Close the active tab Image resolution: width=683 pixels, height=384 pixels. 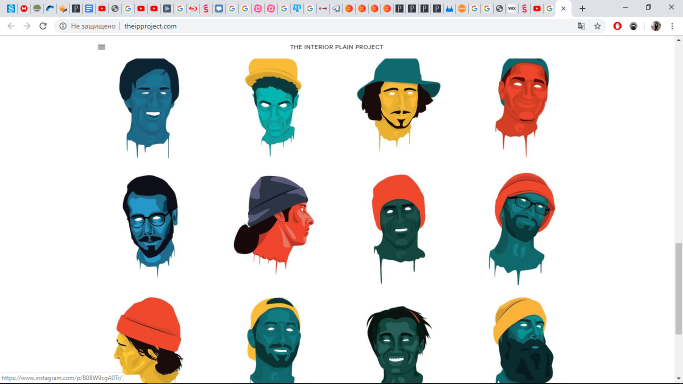tap(563, 8)
